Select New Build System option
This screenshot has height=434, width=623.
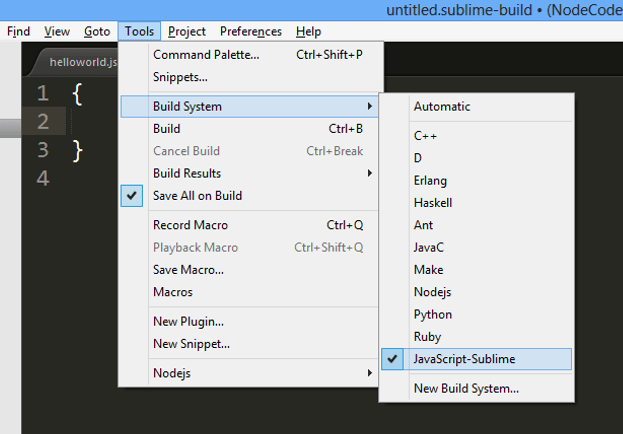click(x=465, y=388)
